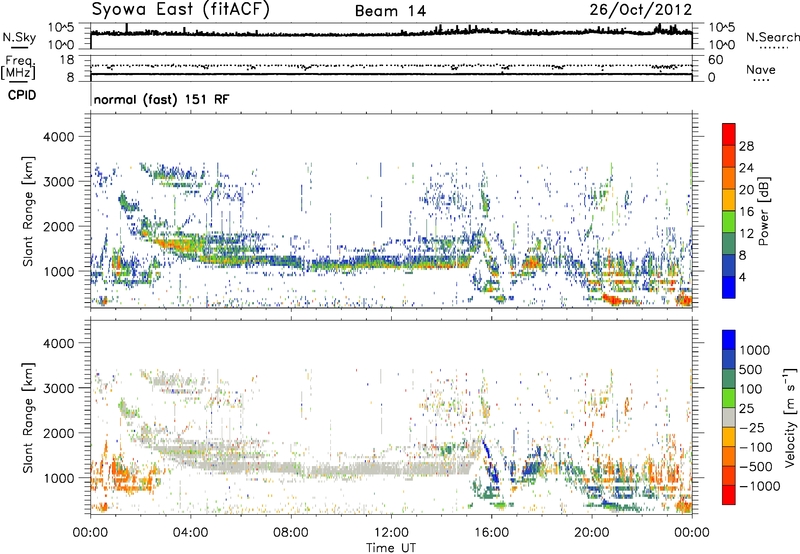Click the '2000' tick of the velocity panel
The width and height of the screenshot is (800, 554).
(58, 433)
